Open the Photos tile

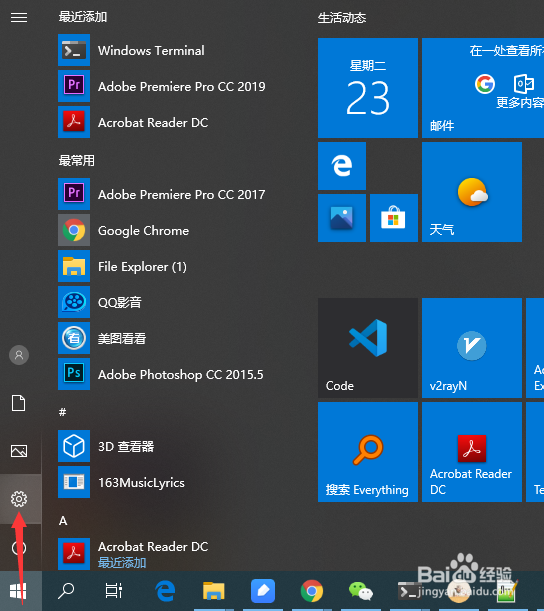point(342,217)
